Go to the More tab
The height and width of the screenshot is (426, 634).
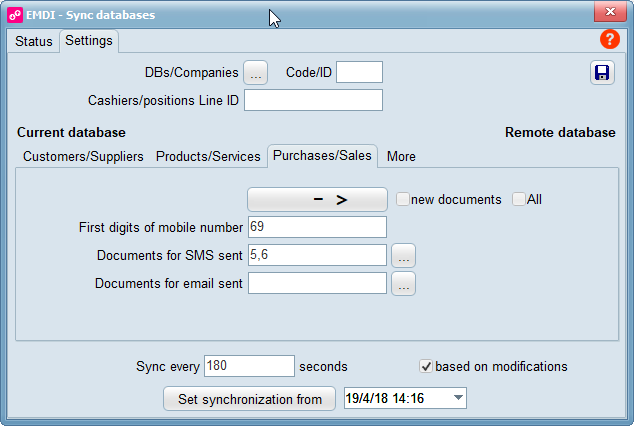click(401, 156)
